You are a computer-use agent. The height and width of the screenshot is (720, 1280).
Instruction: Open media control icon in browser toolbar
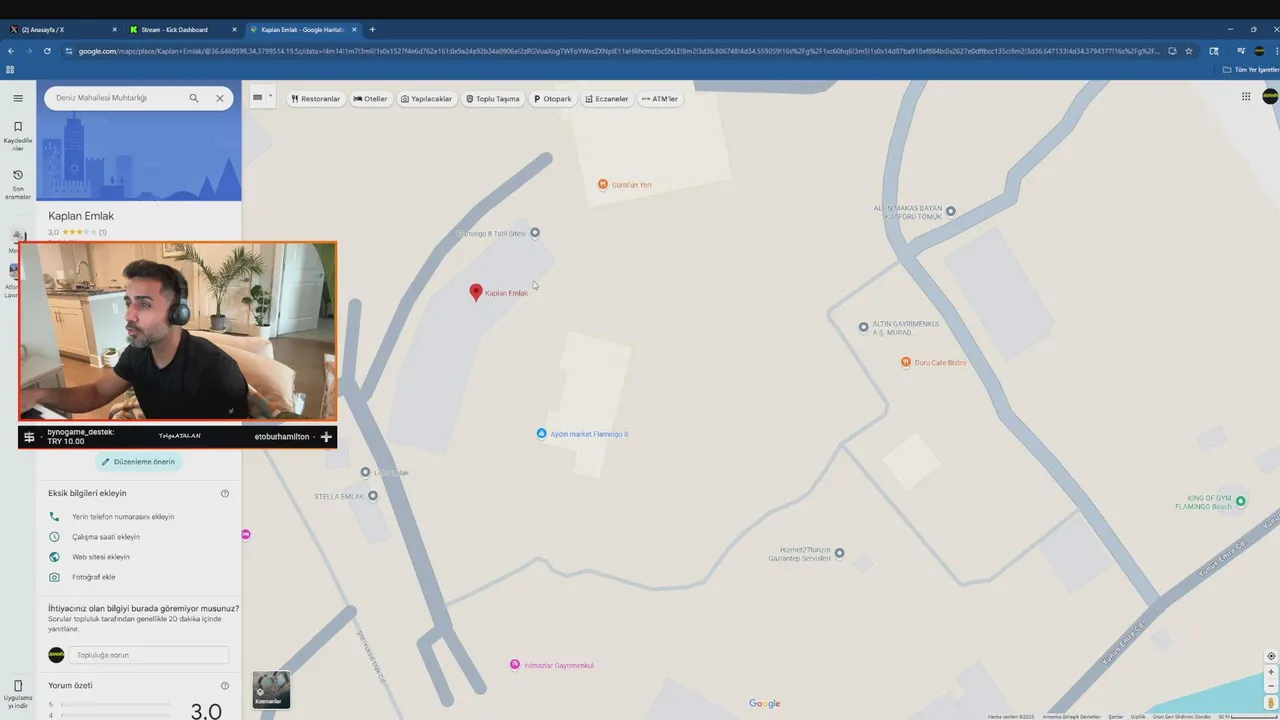click(x=1240, y=51)
